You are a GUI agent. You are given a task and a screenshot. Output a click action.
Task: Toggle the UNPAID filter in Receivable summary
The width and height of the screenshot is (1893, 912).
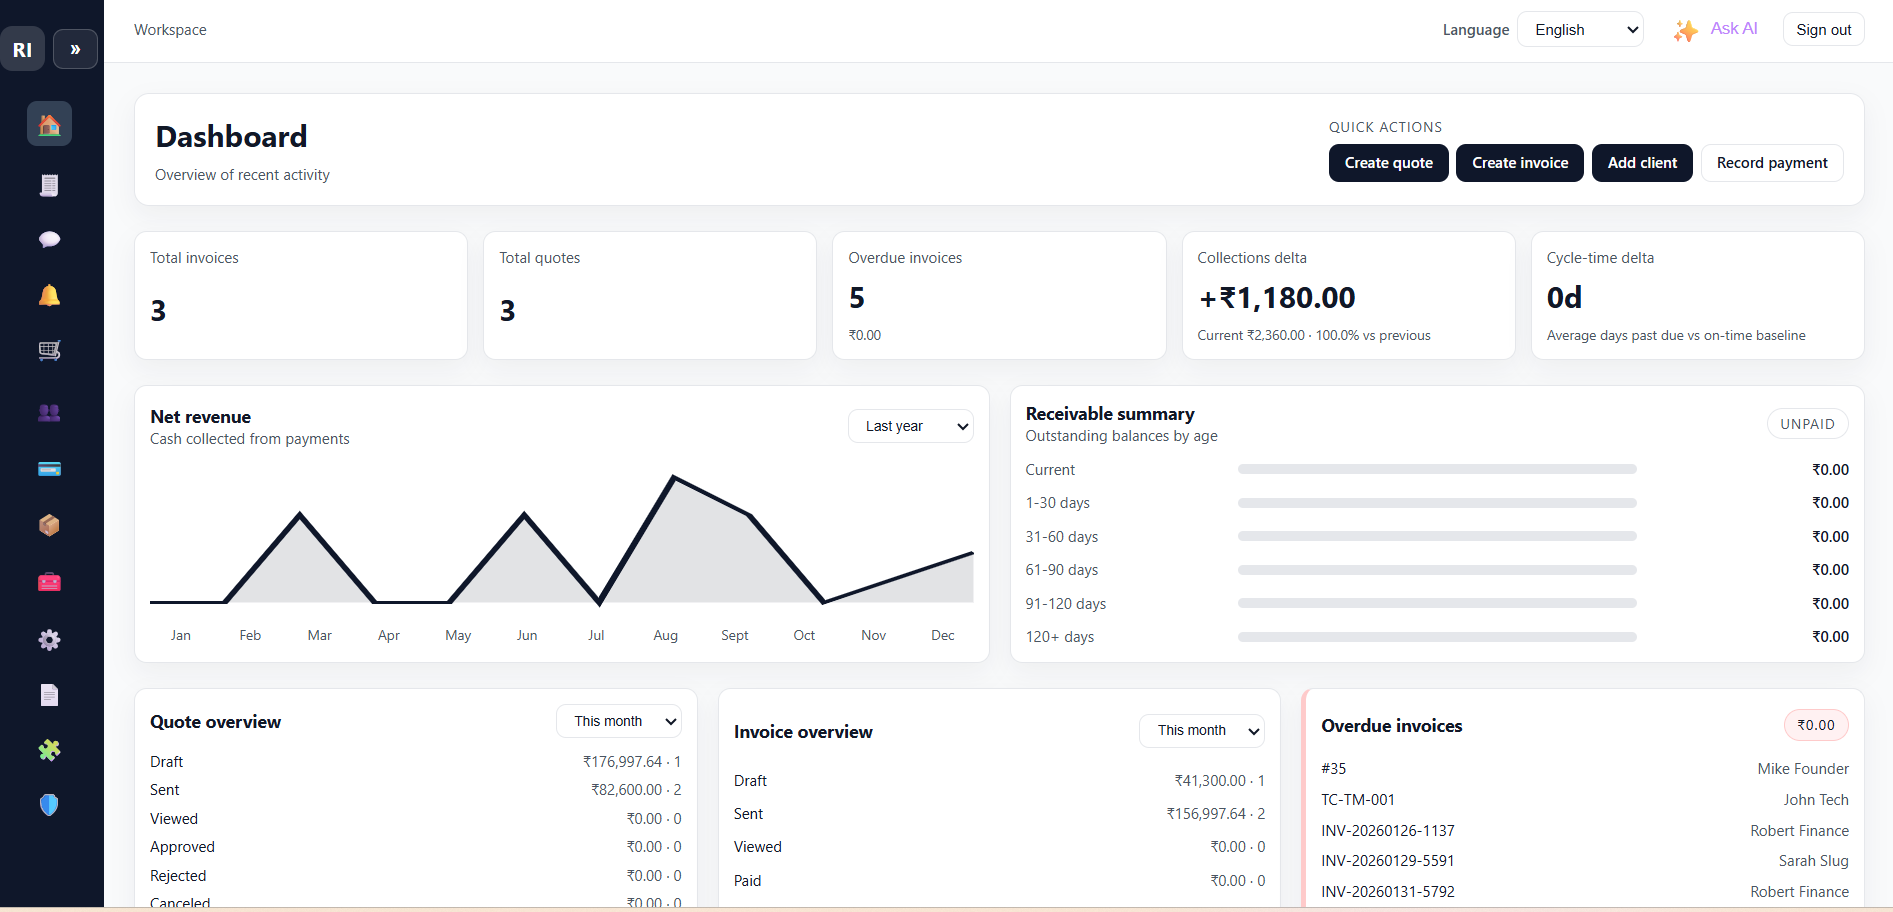1807,424
